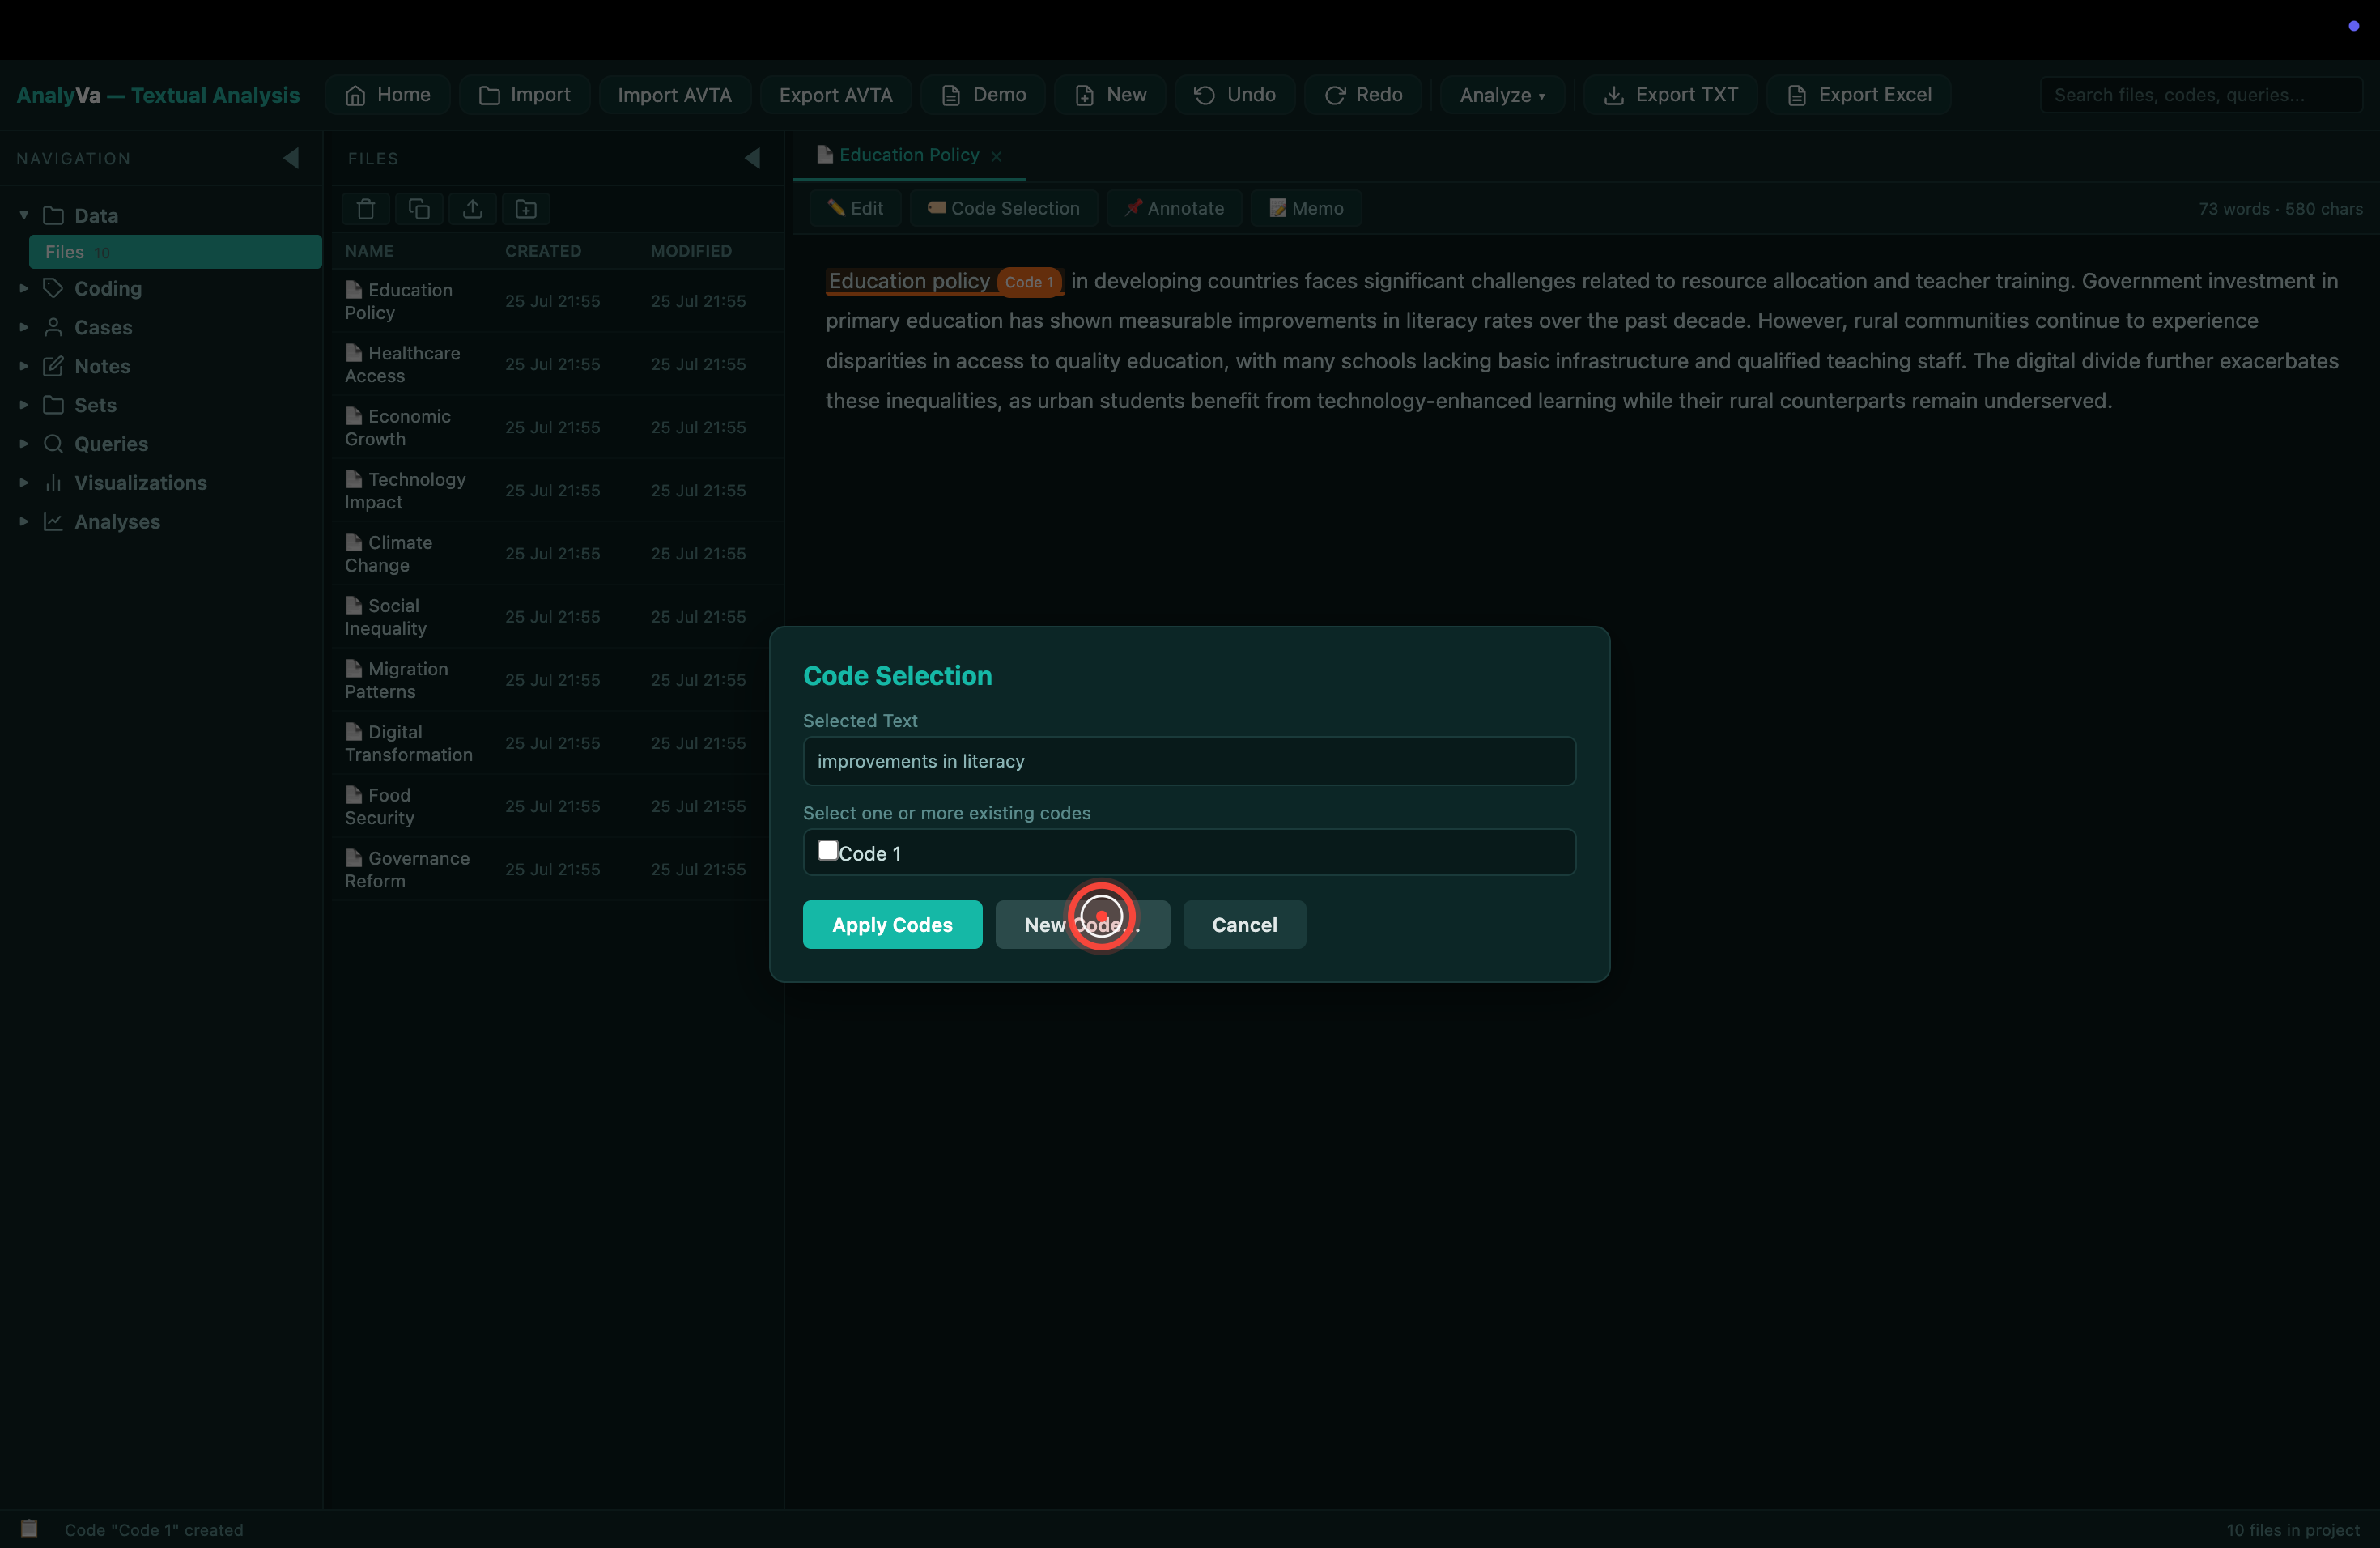Expand the Coding tree node
This screenshot has width=2380, height=1548.
[24, 288]
